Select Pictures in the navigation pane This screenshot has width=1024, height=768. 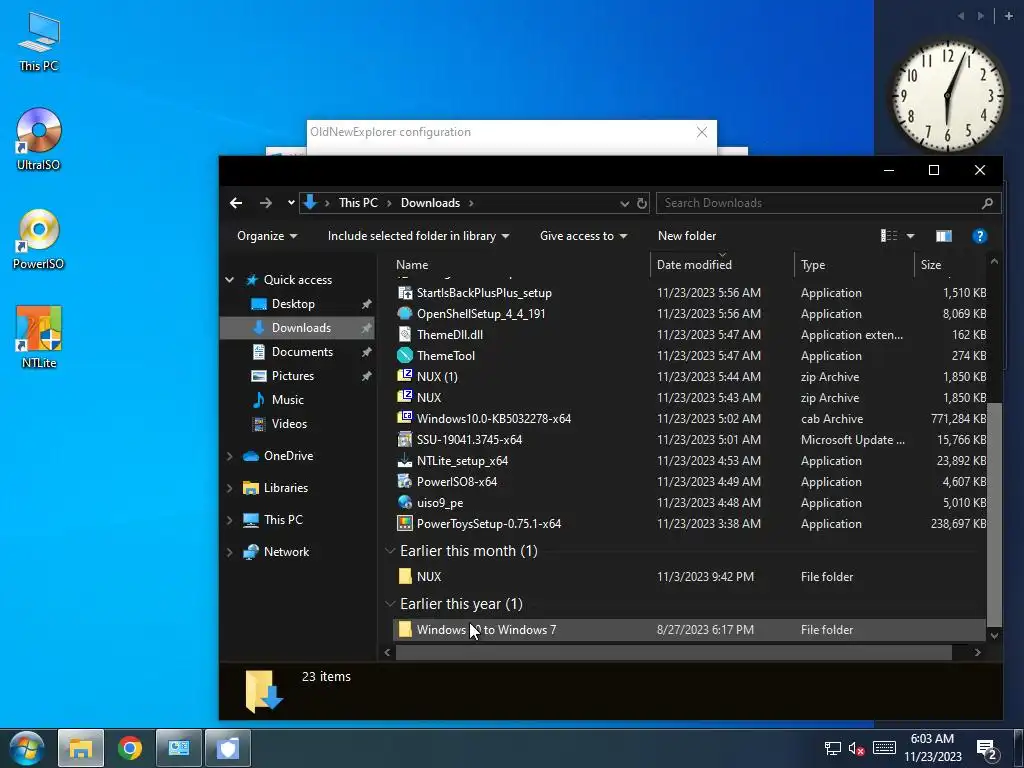293,376
